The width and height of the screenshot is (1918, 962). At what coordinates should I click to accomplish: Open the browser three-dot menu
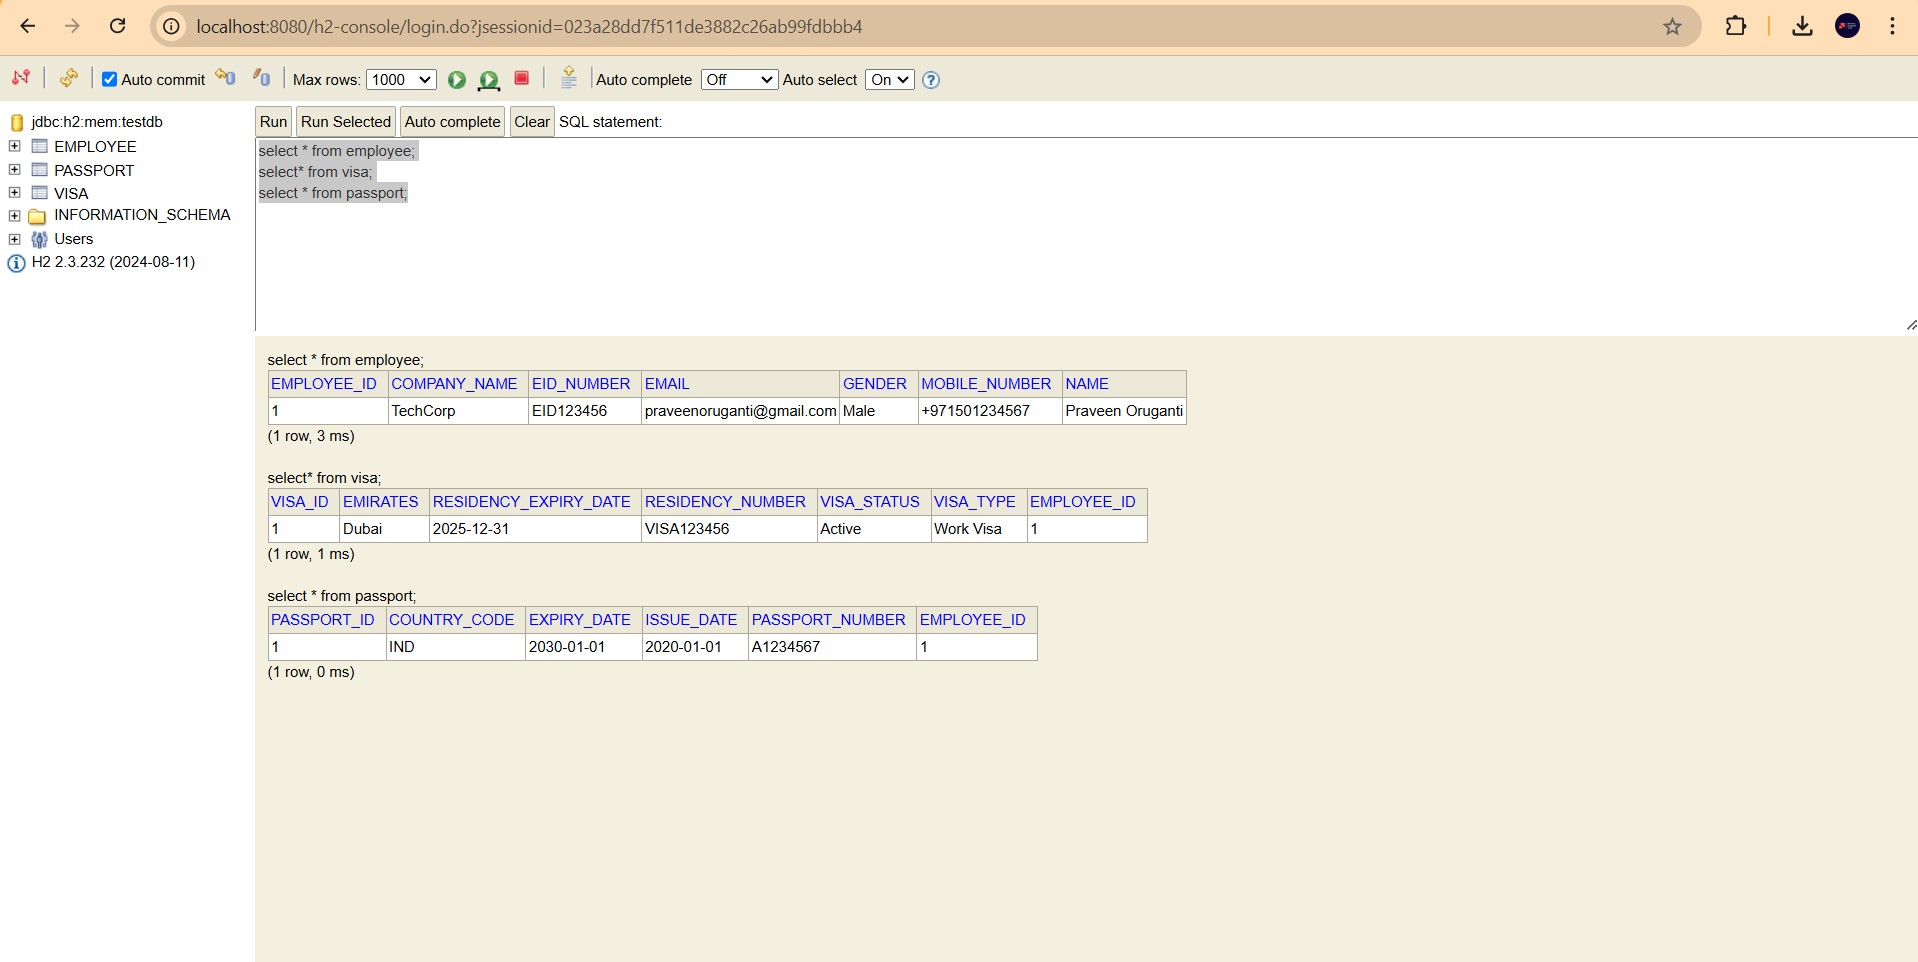point(1892,26)
